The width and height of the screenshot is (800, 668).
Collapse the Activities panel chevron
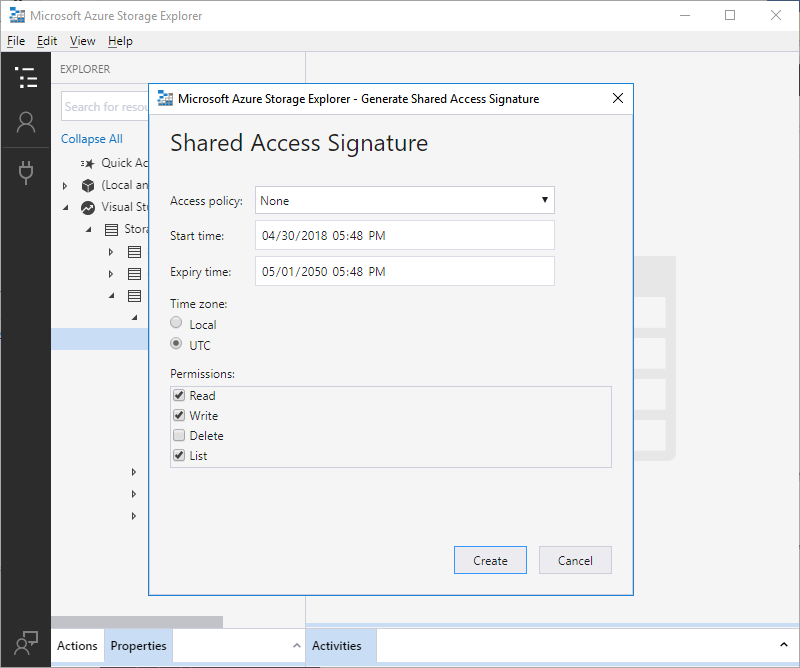pyautogui.click(x=784, y=645)
